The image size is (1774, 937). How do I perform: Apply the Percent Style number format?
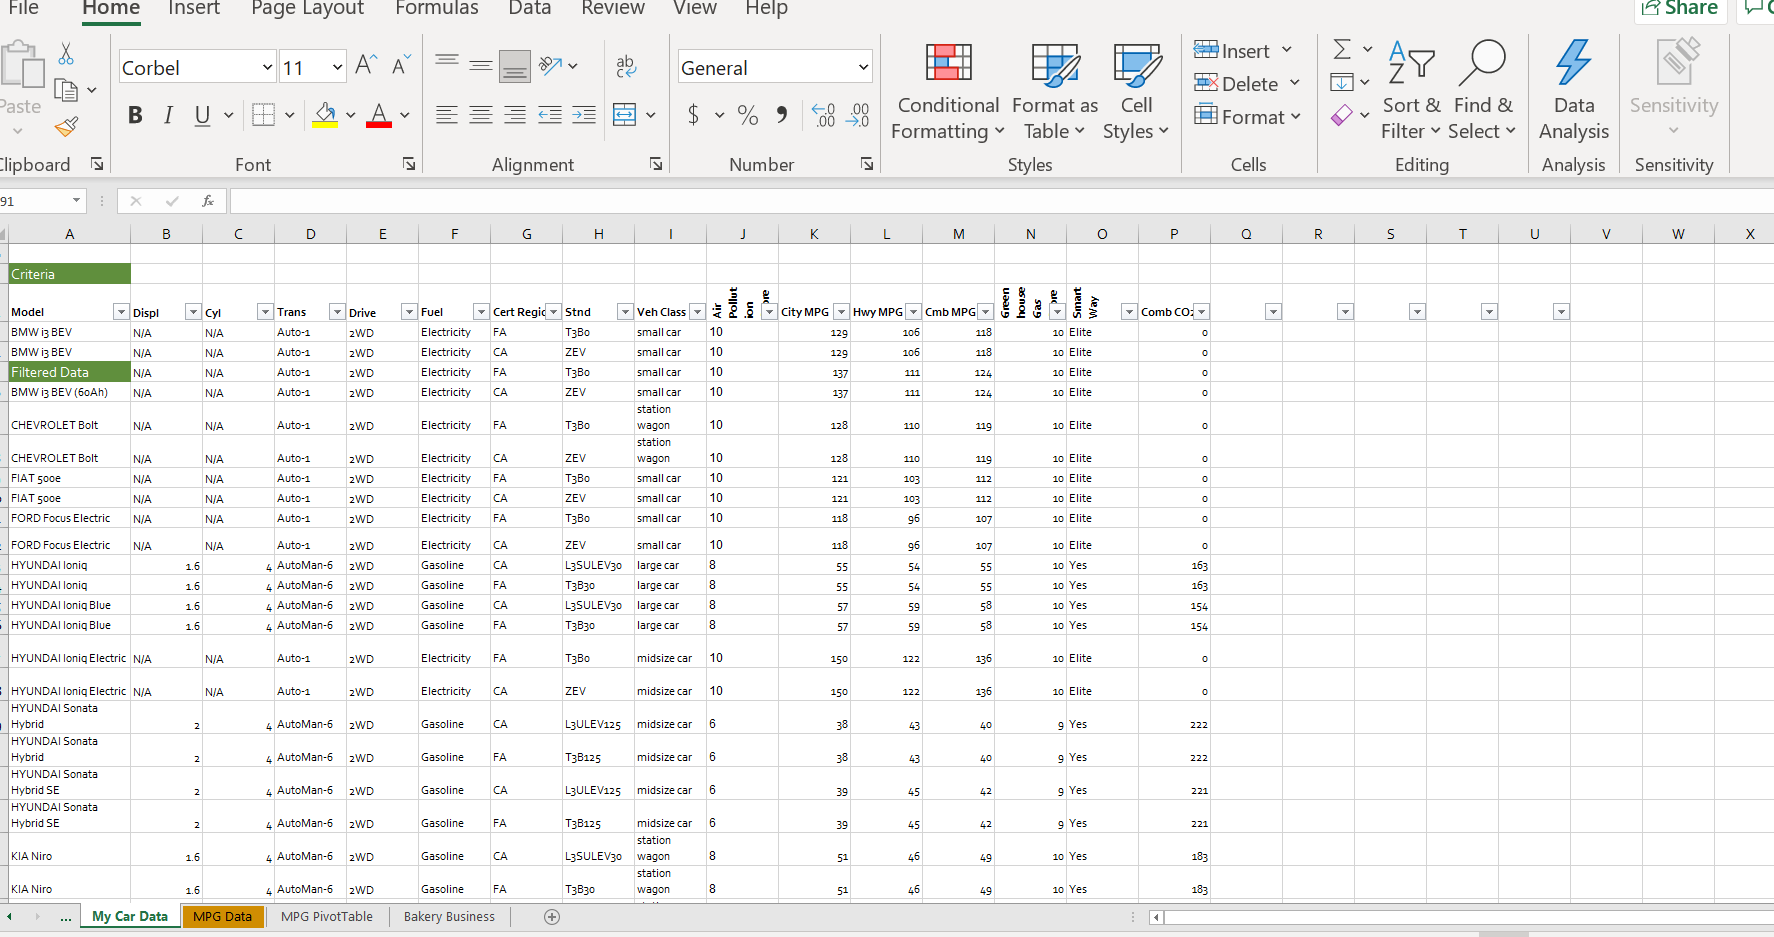(x=747, y=115)
